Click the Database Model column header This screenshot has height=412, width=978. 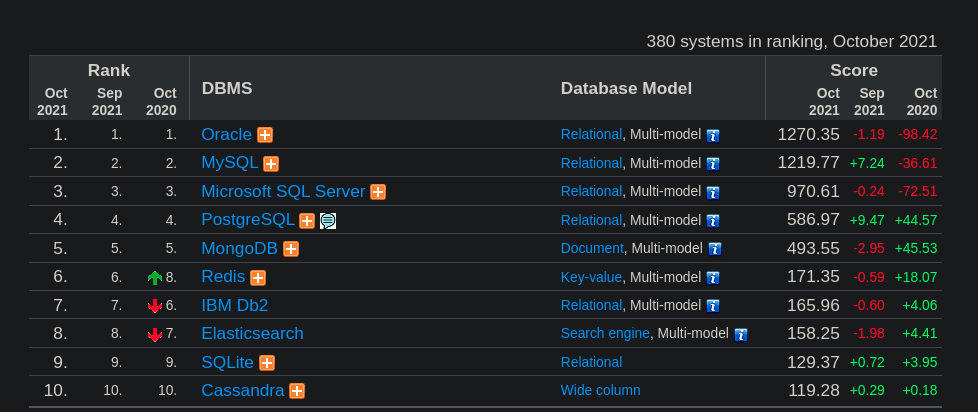[x=626, y=89]
